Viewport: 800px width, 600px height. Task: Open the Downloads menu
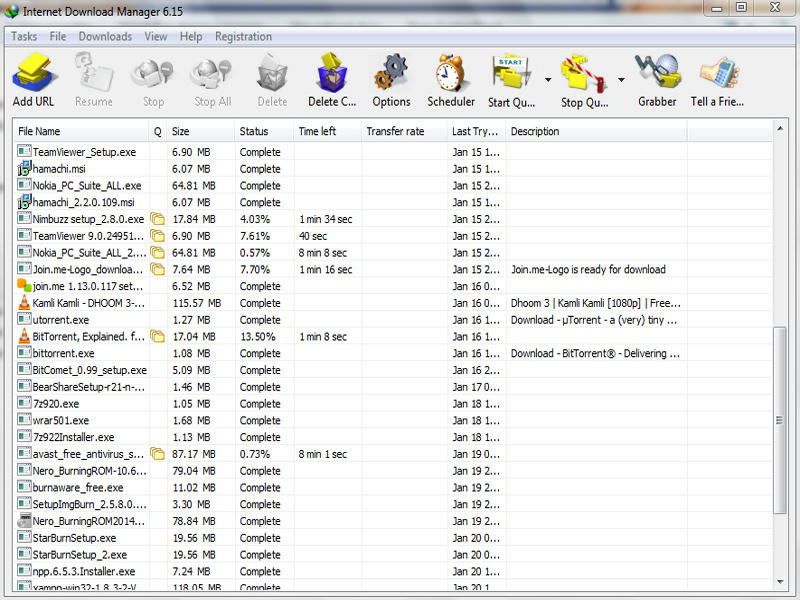(x=106, y=36)
